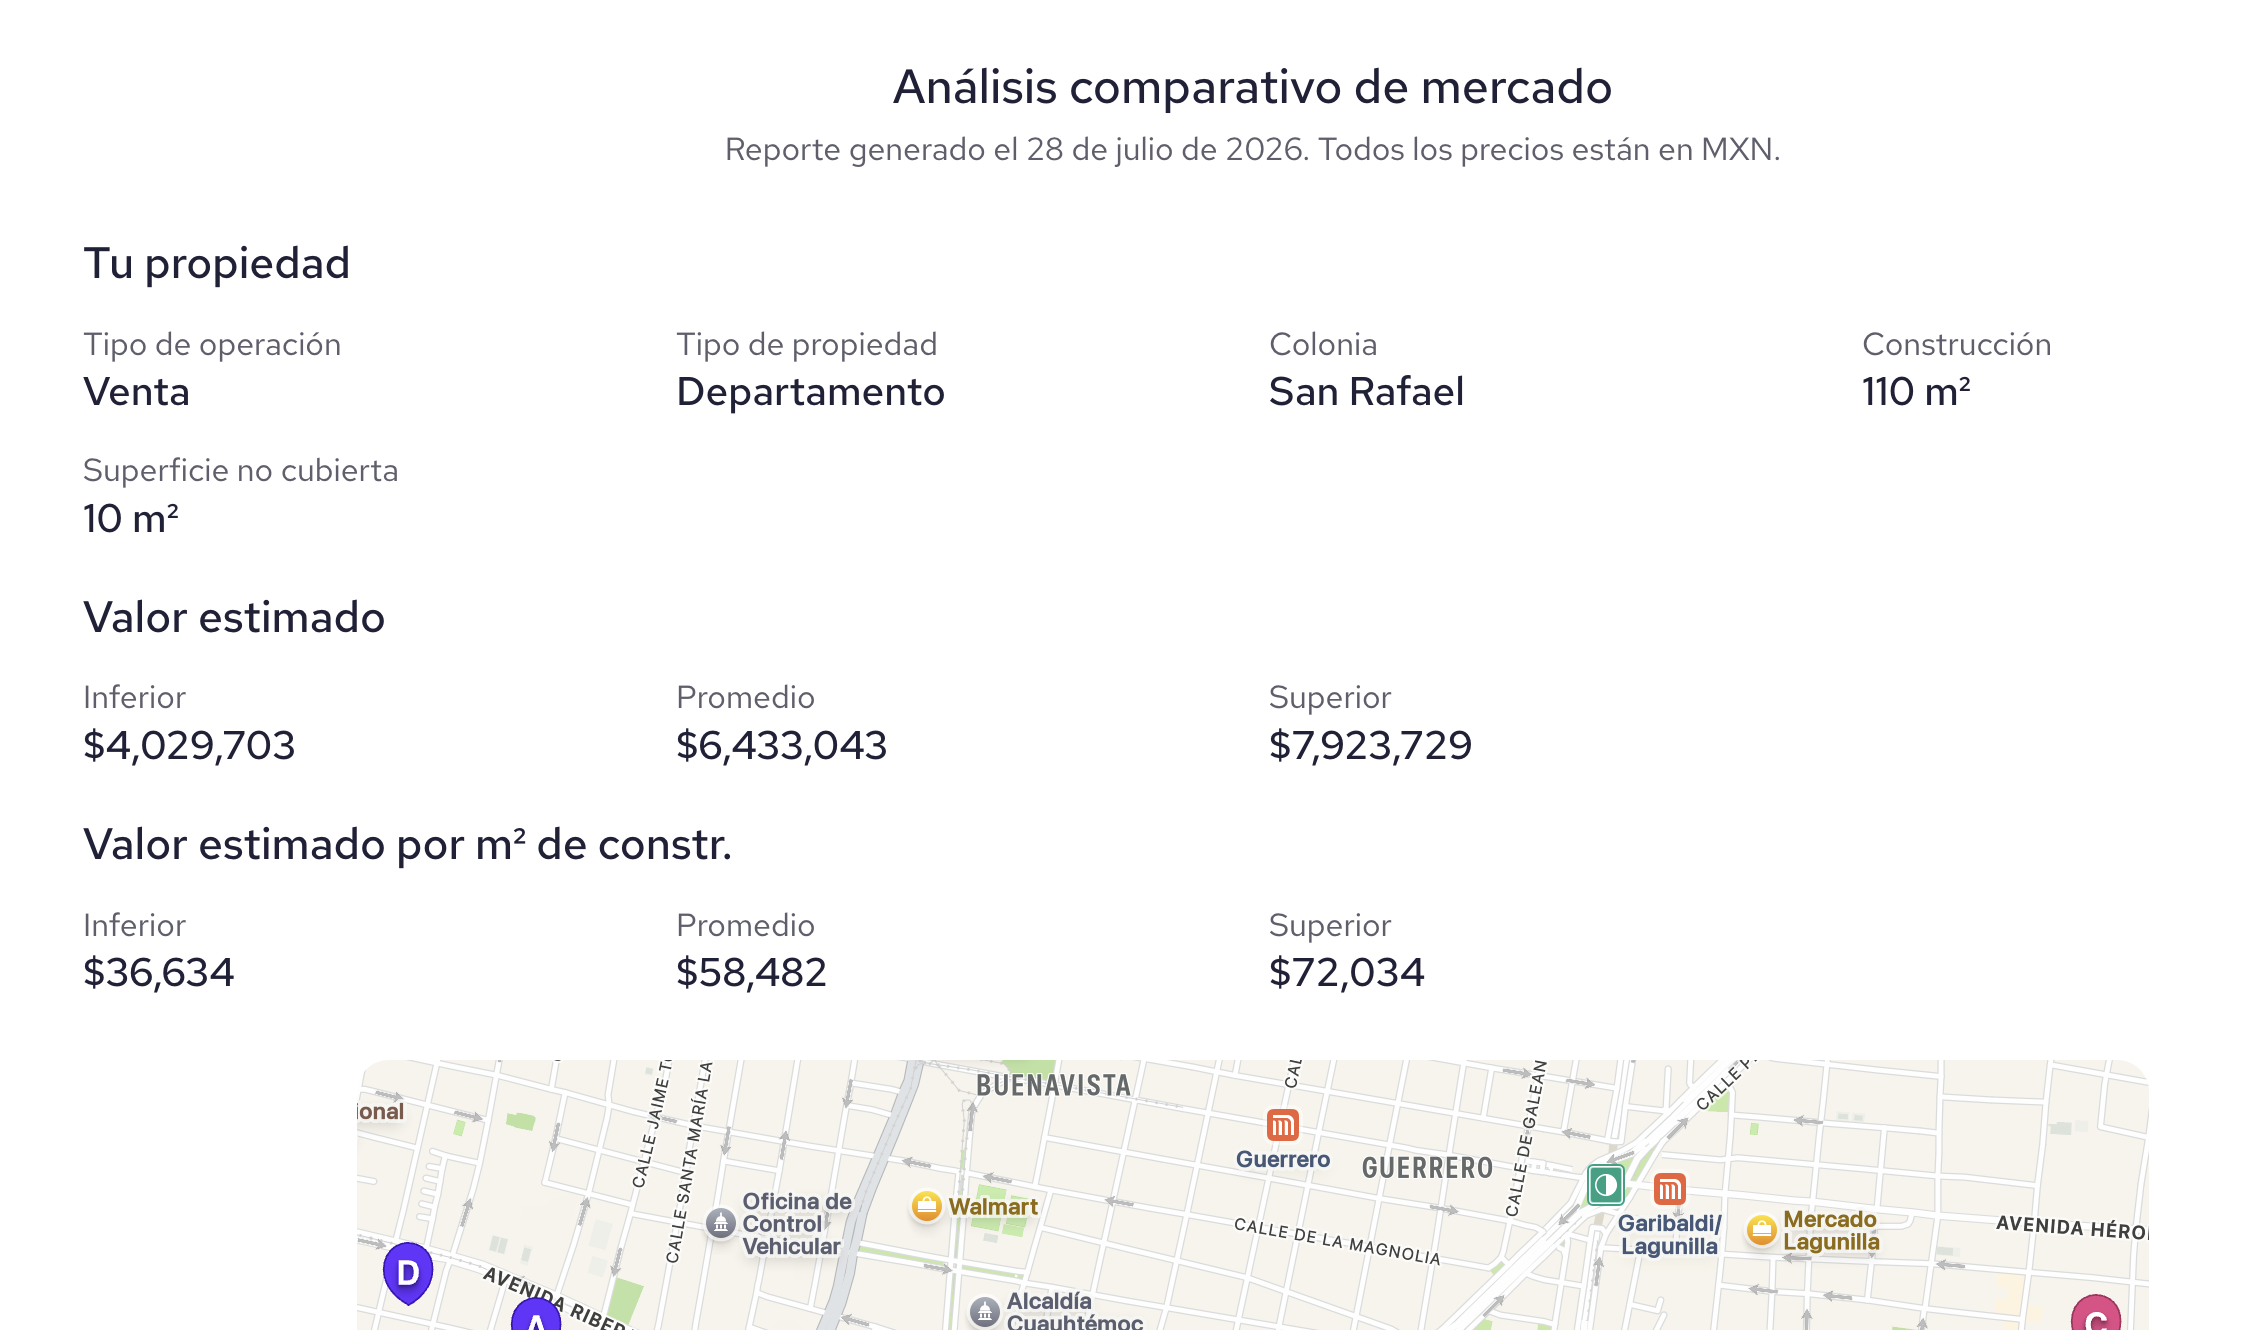Click the Inferior estimated value $4,029,703

click(x=189, y=745)
